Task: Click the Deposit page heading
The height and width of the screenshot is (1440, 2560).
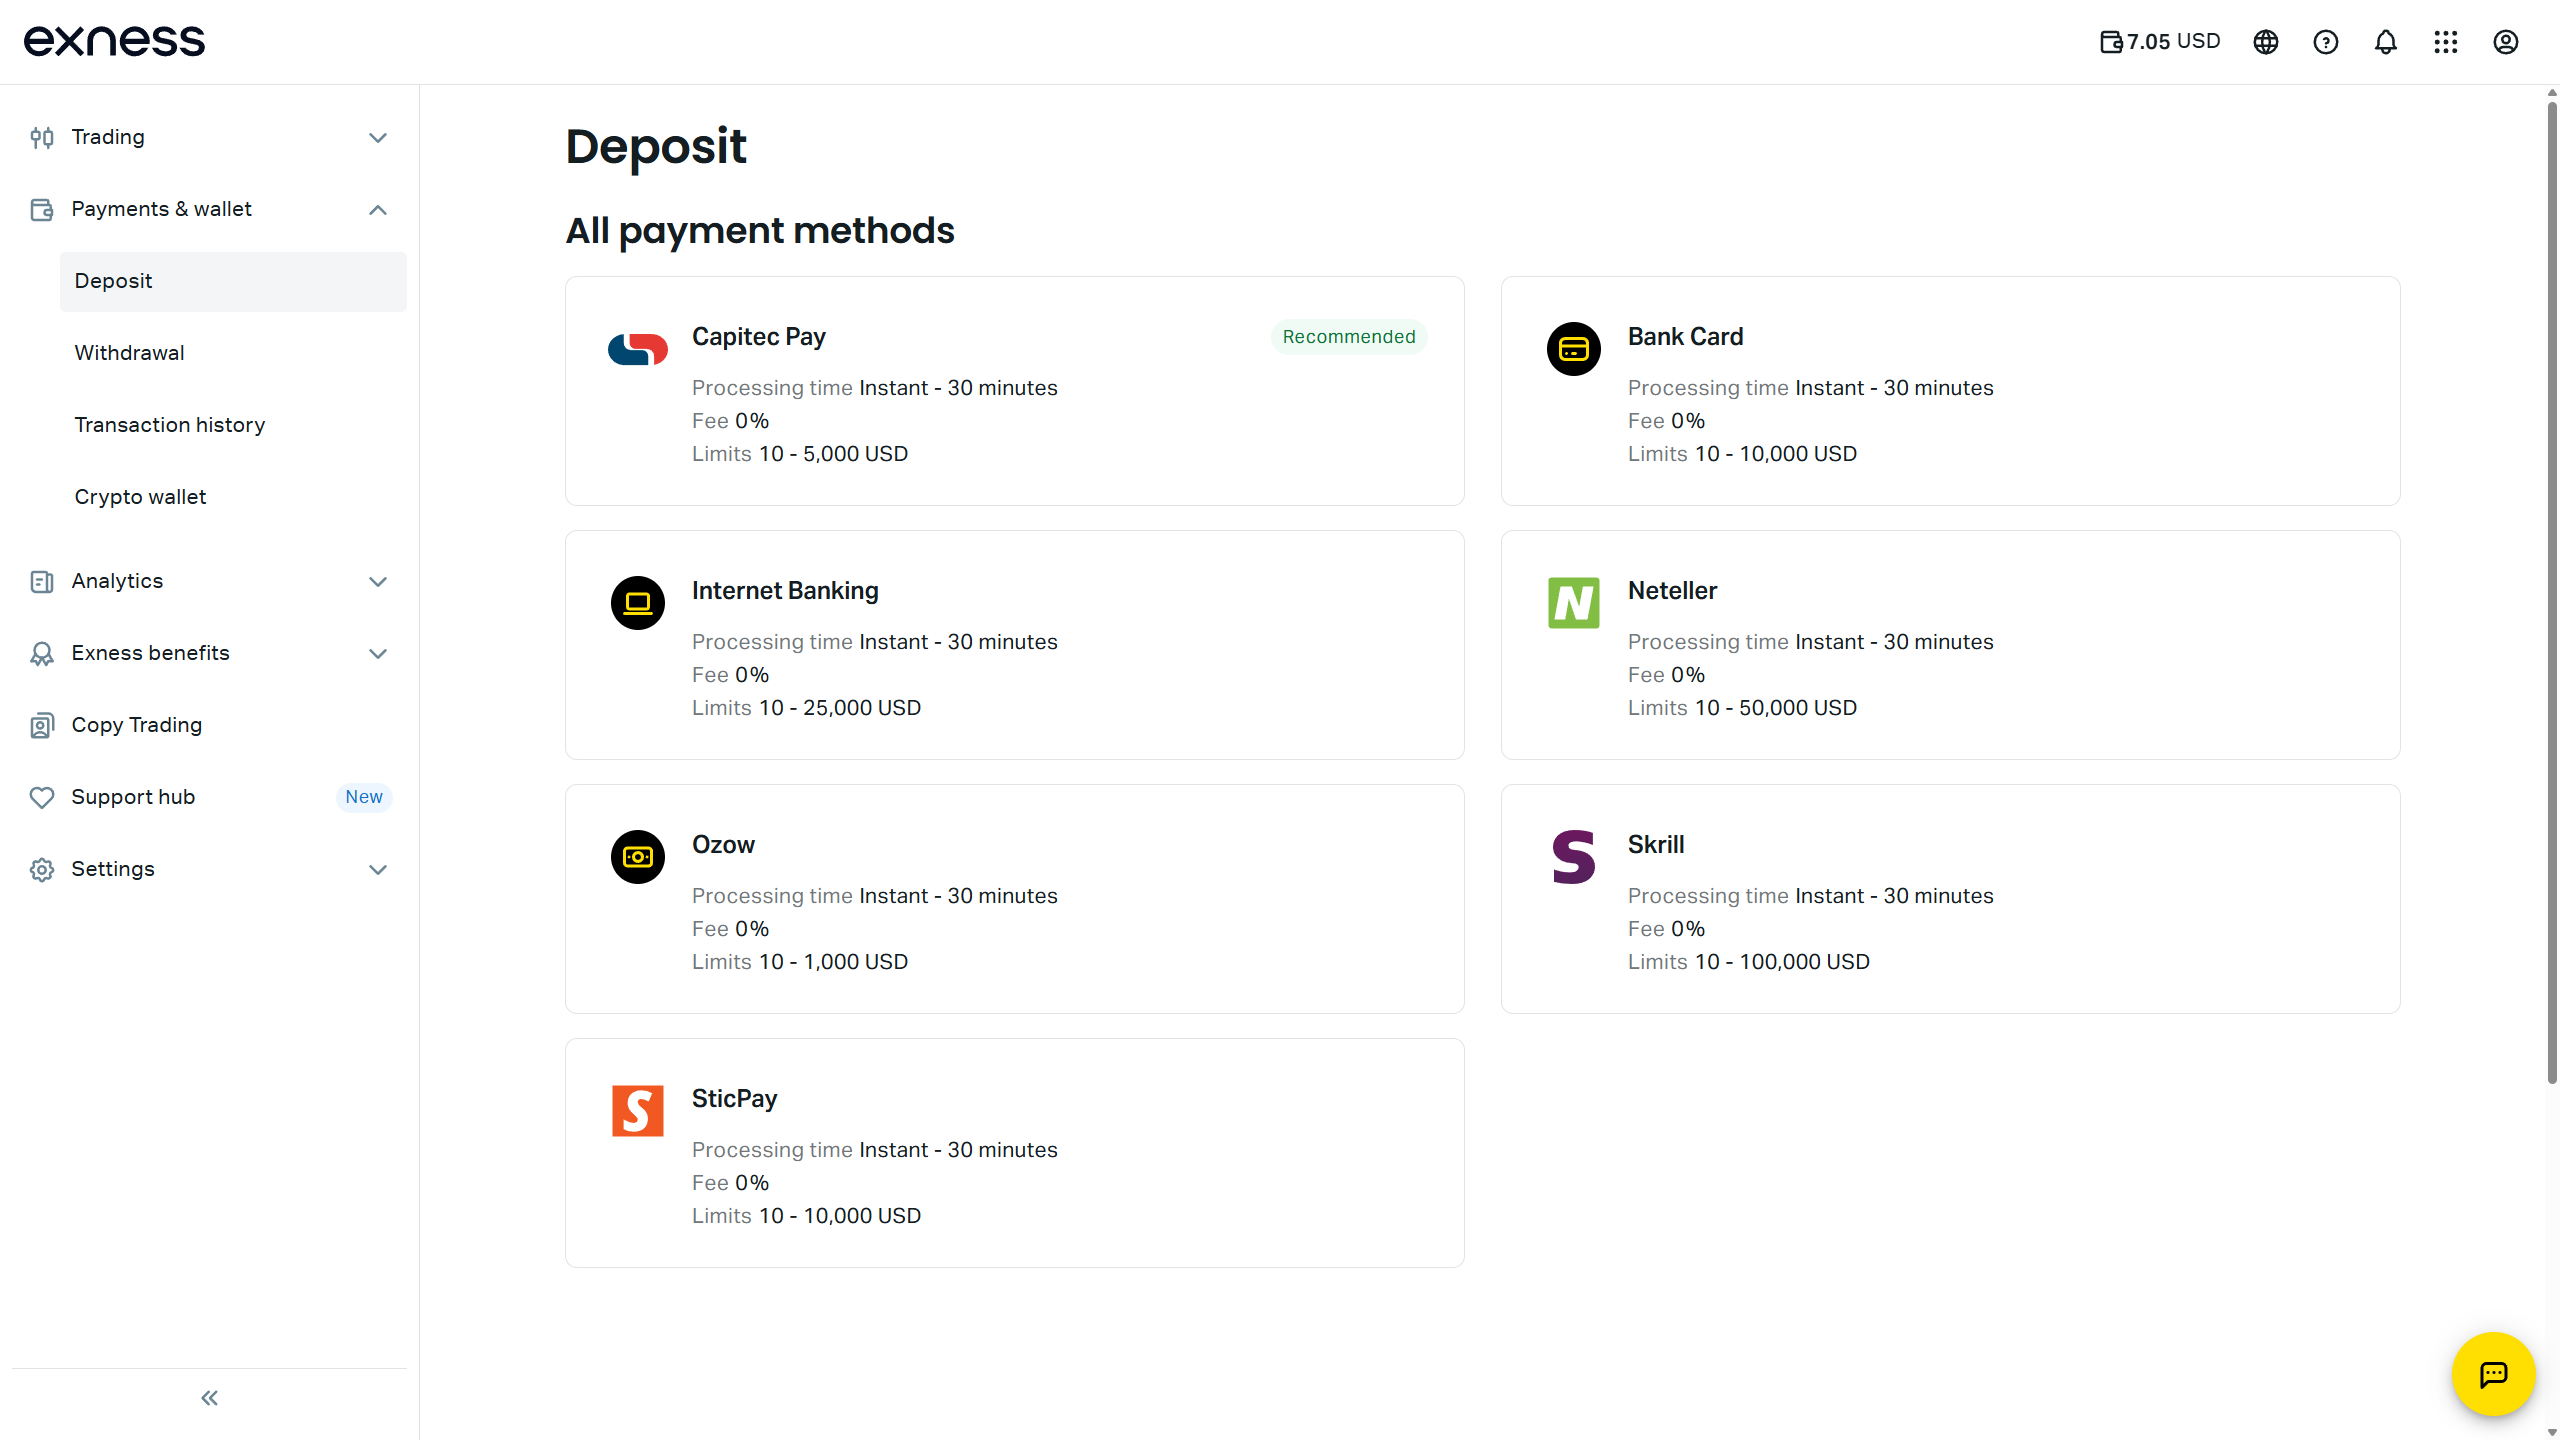Action: point(656,147)
